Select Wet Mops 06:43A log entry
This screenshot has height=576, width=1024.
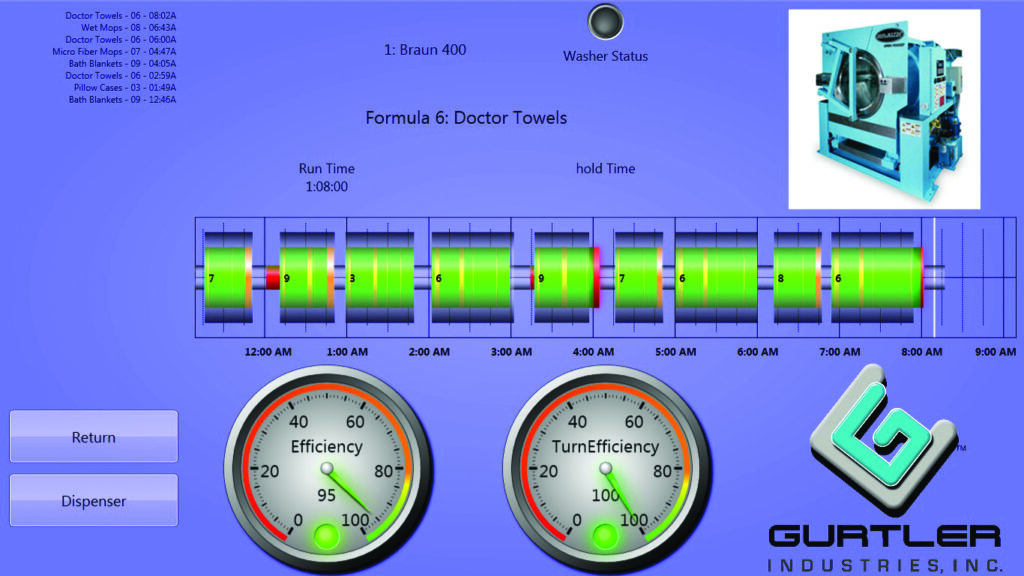(x=128, y=28)
